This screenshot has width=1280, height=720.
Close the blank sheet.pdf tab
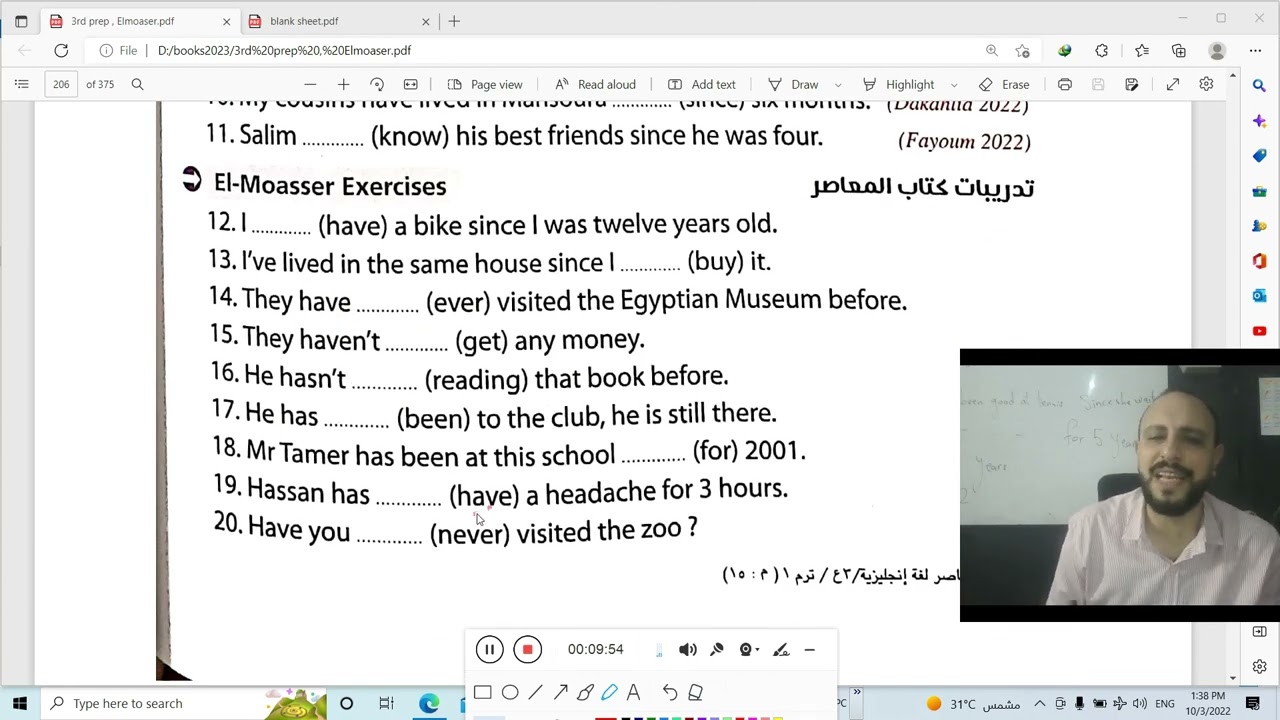pyautogui.click(x=426, y=21)
